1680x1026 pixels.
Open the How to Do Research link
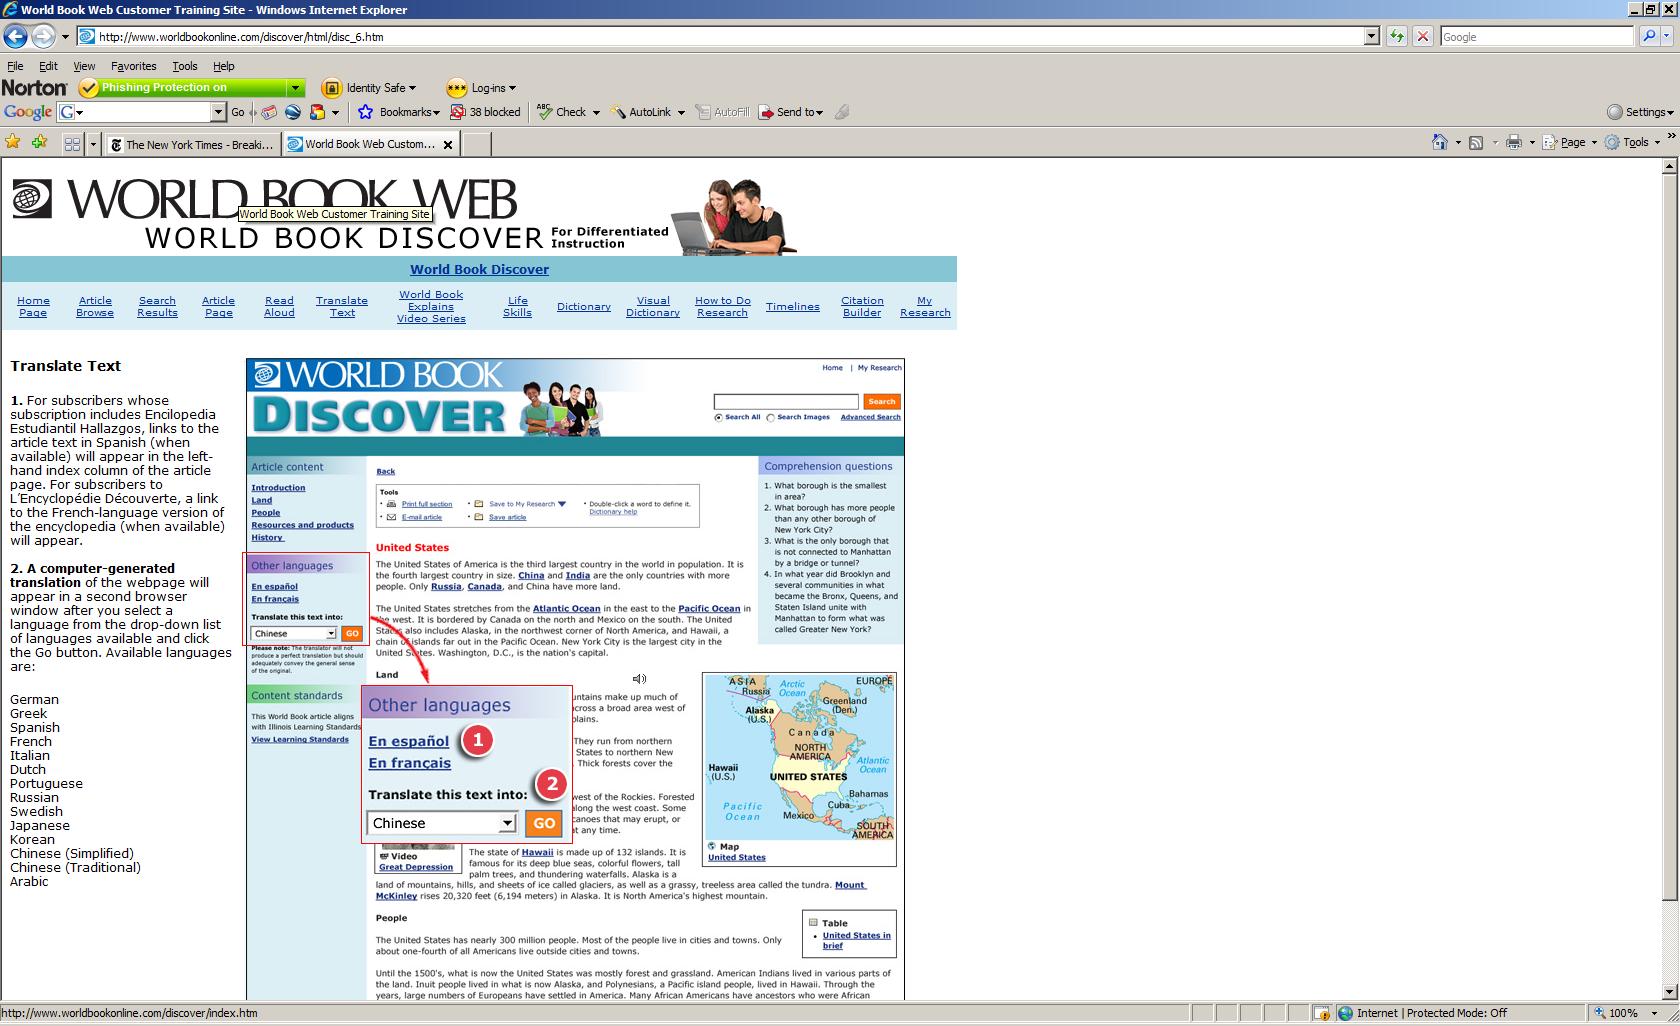click(722, 306)
